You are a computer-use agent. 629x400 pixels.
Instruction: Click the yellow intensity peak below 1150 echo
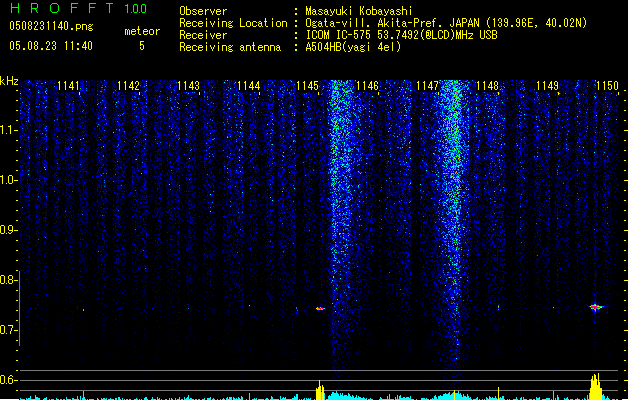click(596, 387)
